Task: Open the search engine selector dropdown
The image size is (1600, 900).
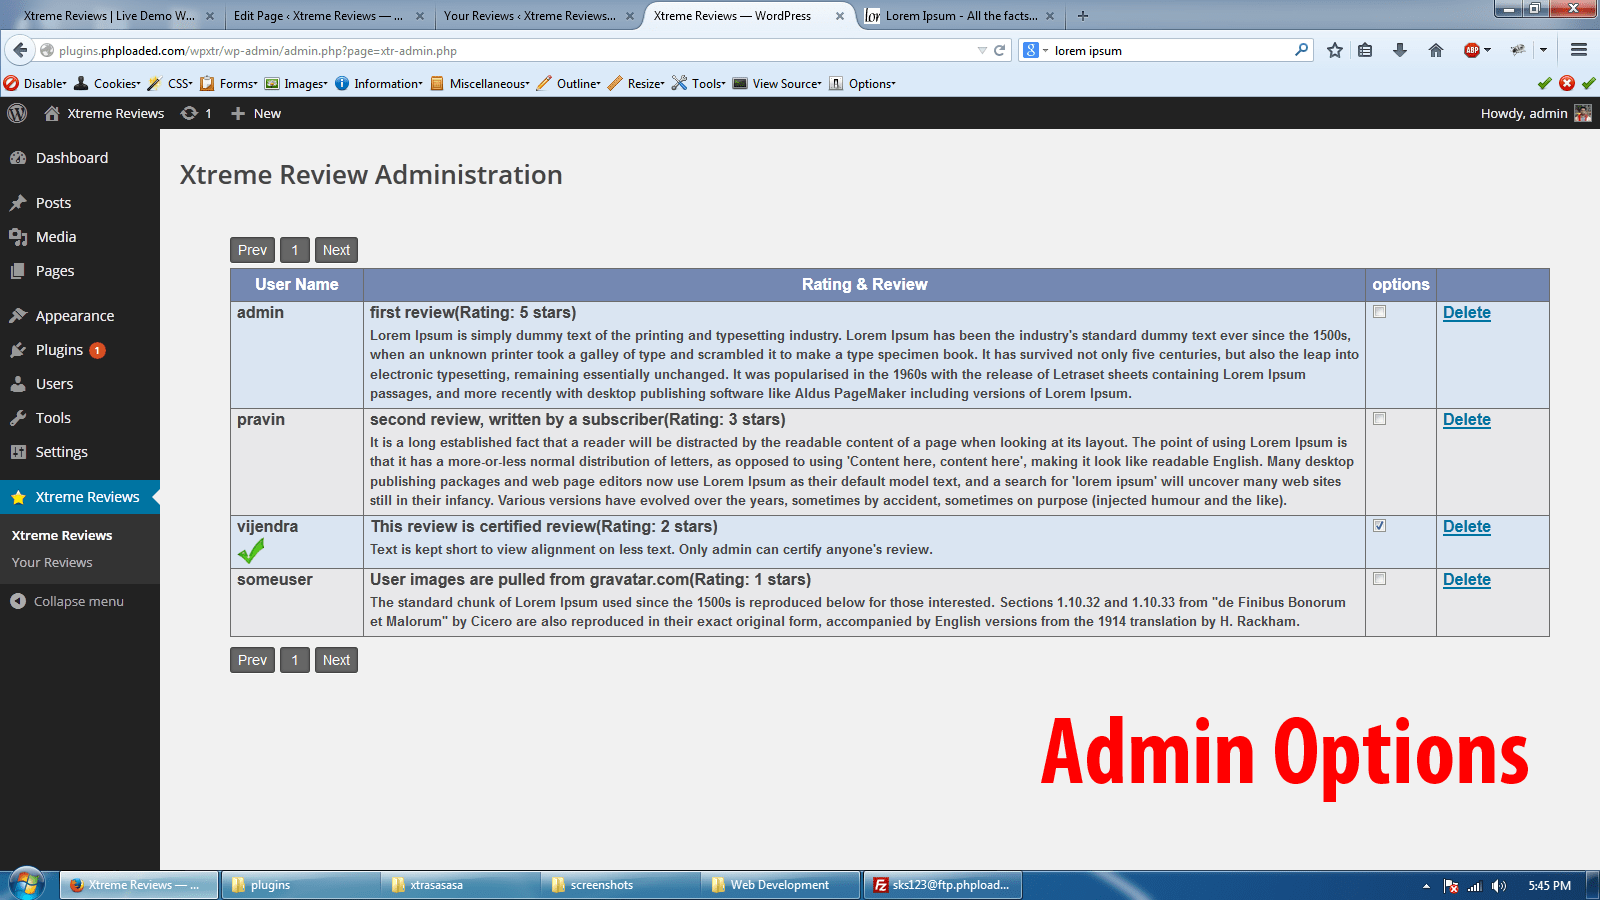Action: (x=1036, y=50)
